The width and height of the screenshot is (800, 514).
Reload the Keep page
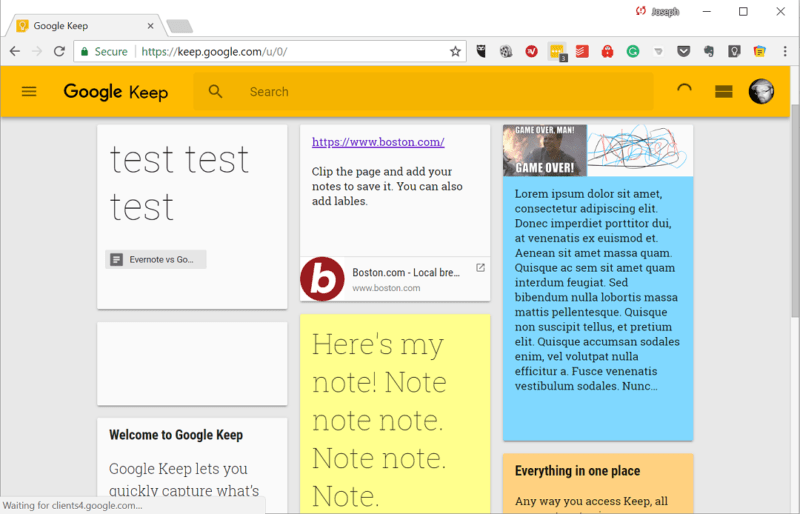pos(59,52)
